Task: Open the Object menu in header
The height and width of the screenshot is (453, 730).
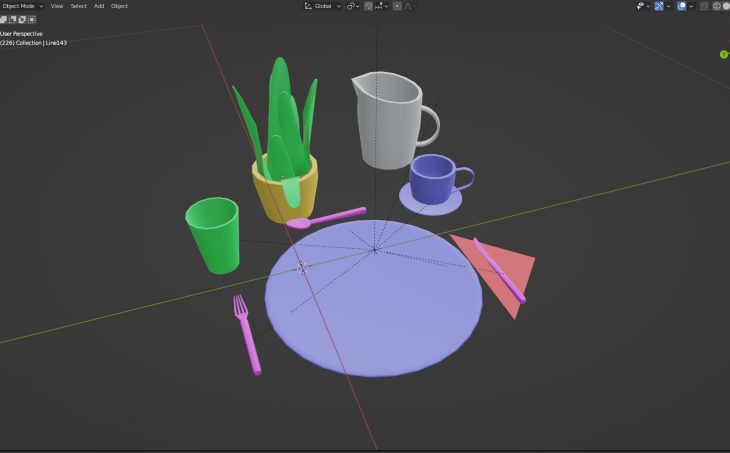Action: 120,6
